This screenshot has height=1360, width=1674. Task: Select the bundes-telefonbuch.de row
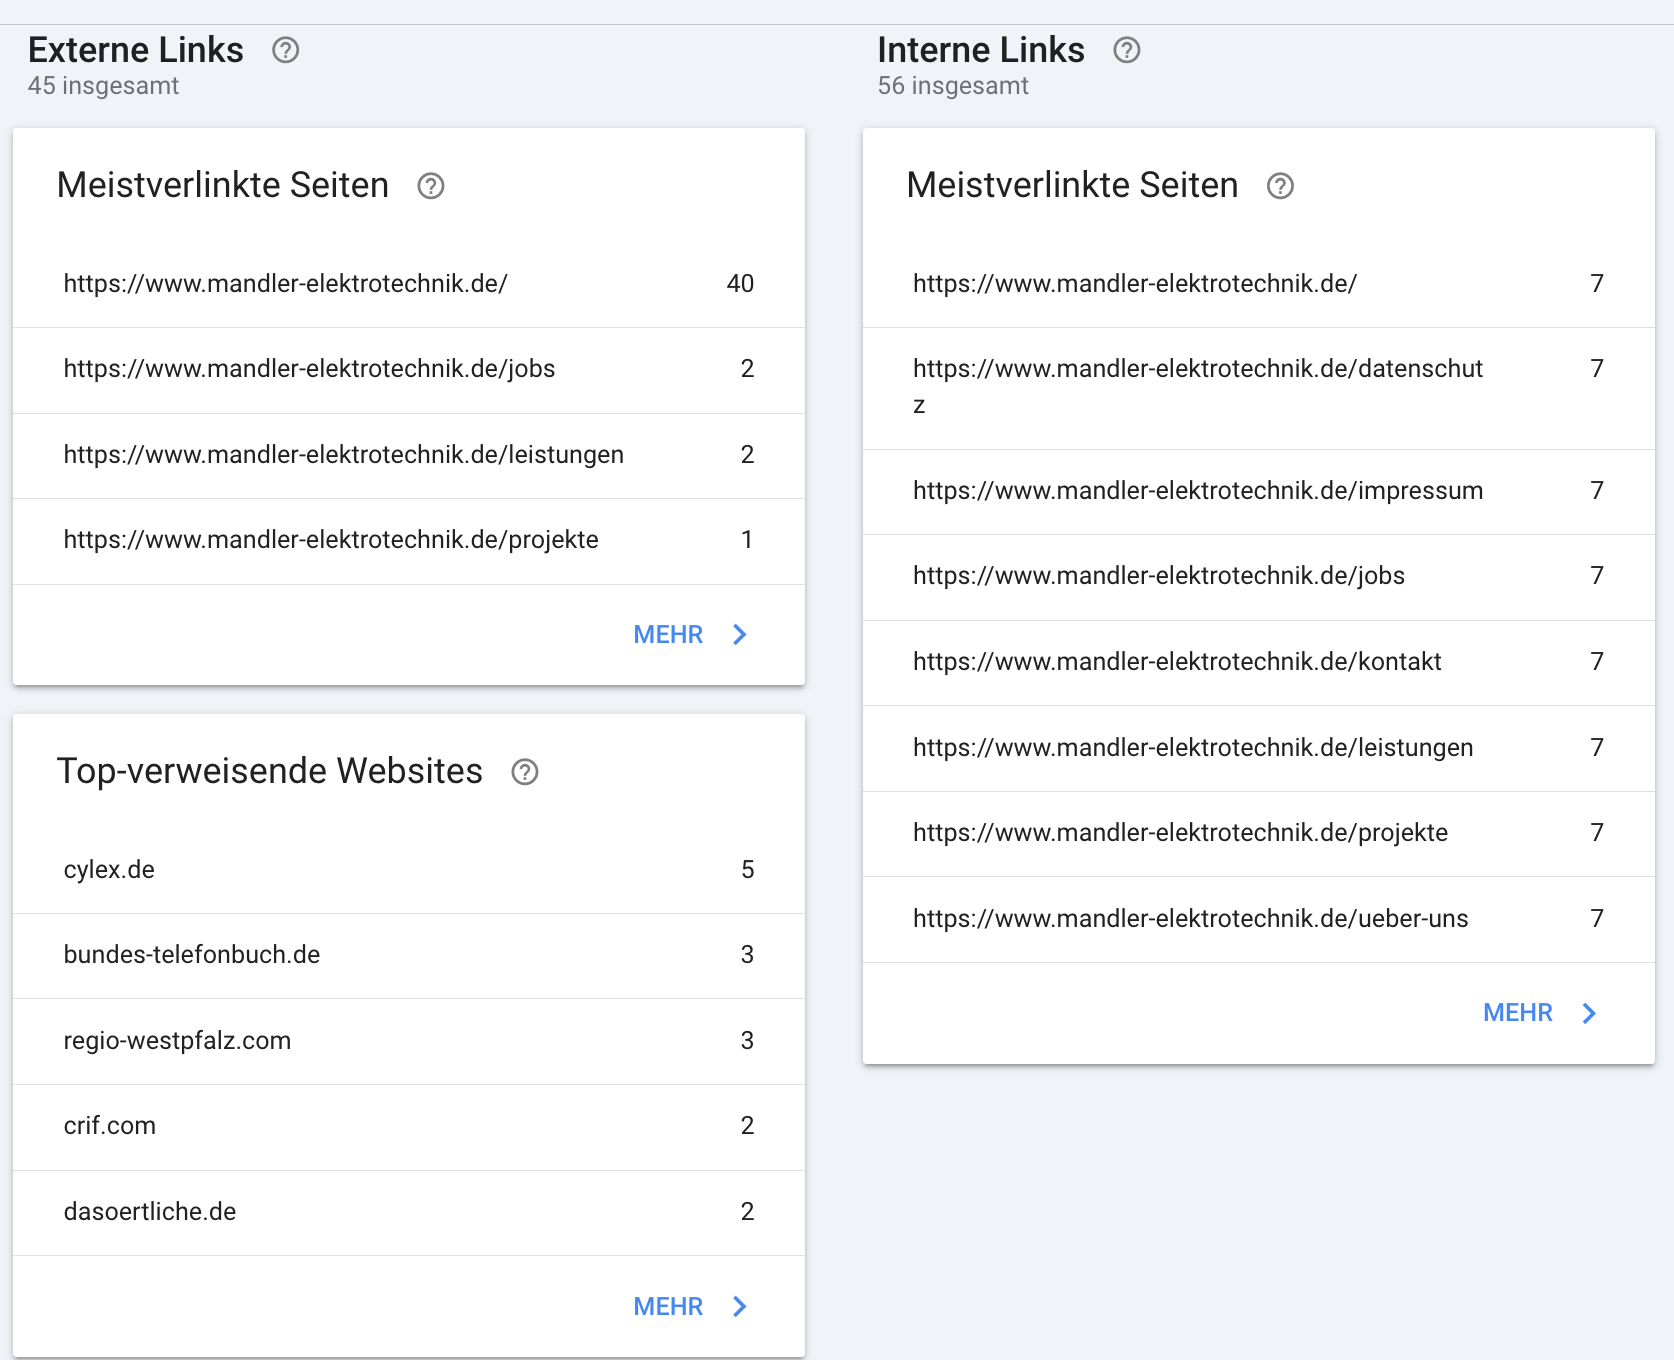(408, 955)
